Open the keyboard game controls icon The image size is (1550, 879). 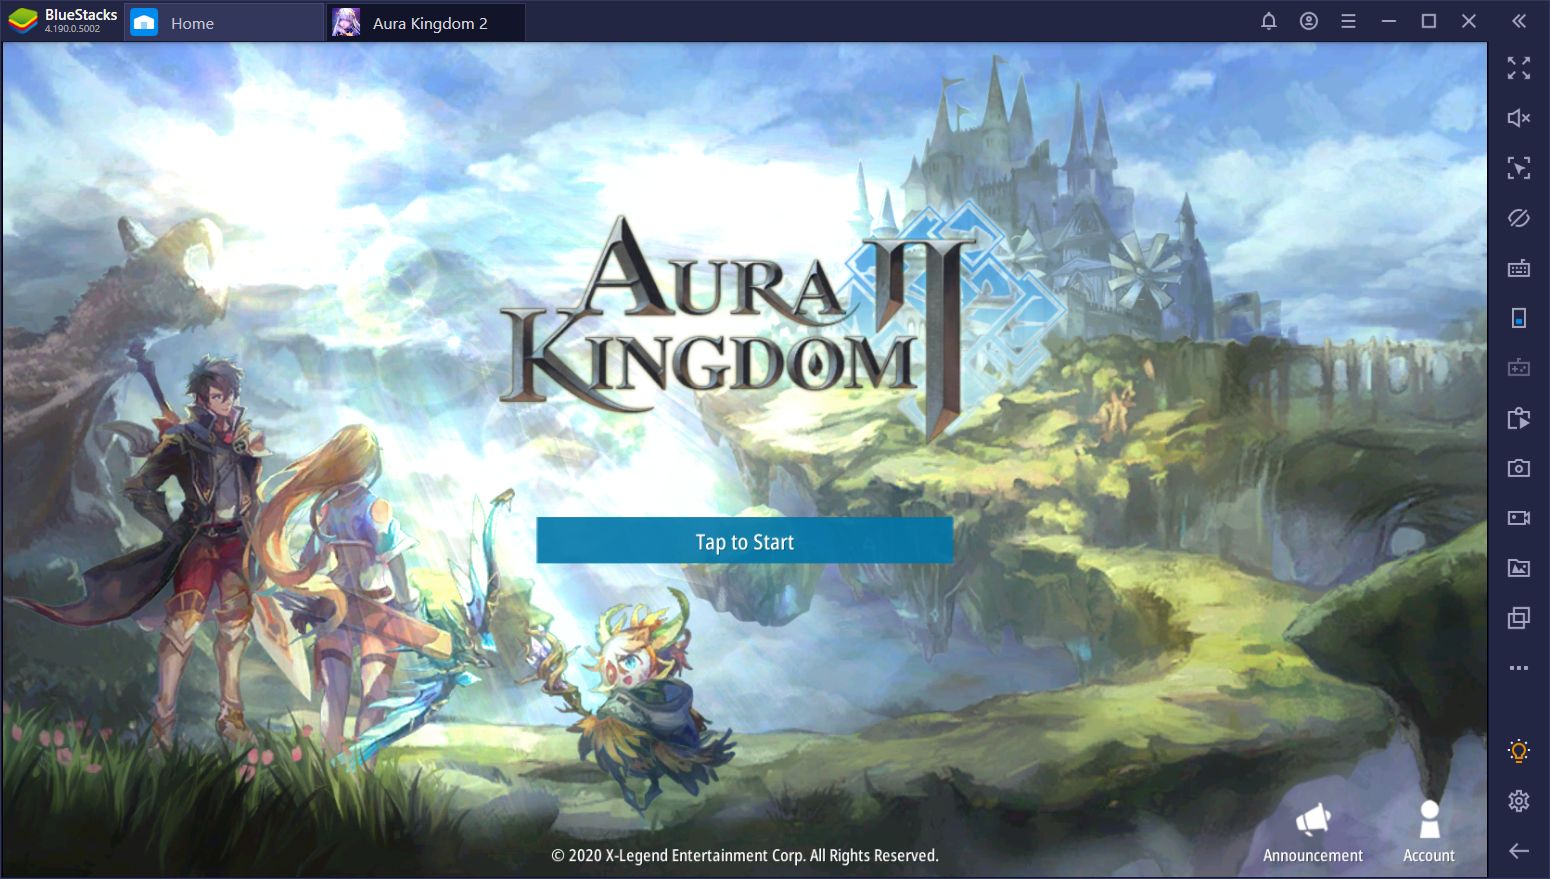coord(1519,268)
